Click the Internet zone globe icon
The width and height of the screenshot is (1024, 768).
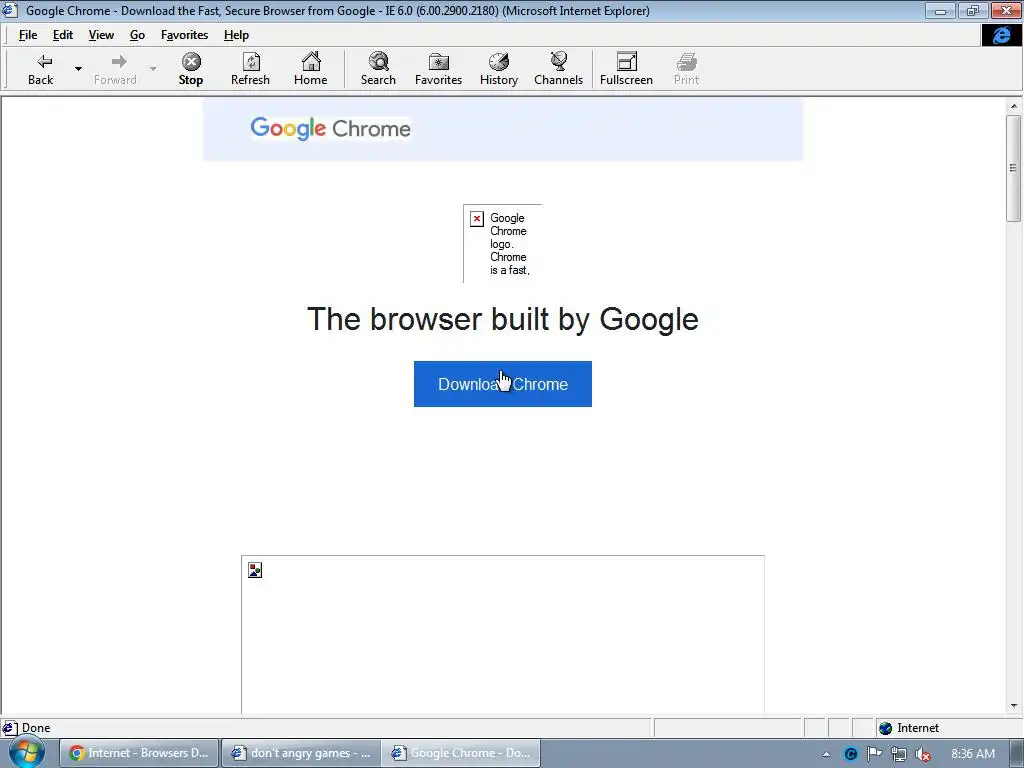click(x=886, y=728)
